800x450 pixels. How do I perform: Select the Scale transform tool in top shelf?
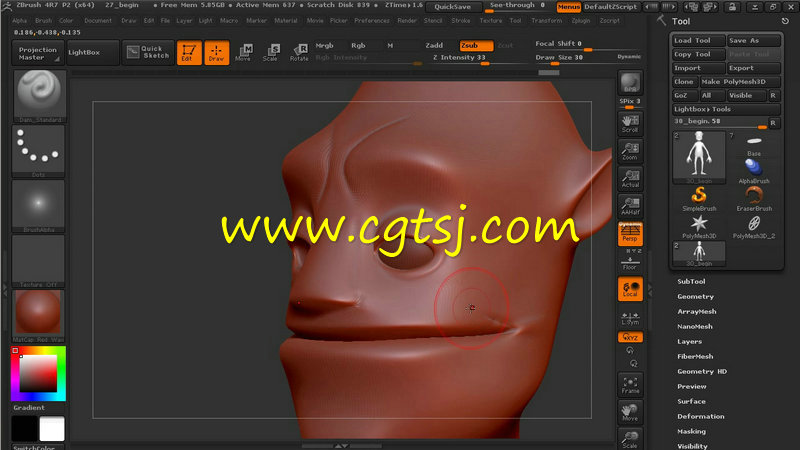click(270, 53)
